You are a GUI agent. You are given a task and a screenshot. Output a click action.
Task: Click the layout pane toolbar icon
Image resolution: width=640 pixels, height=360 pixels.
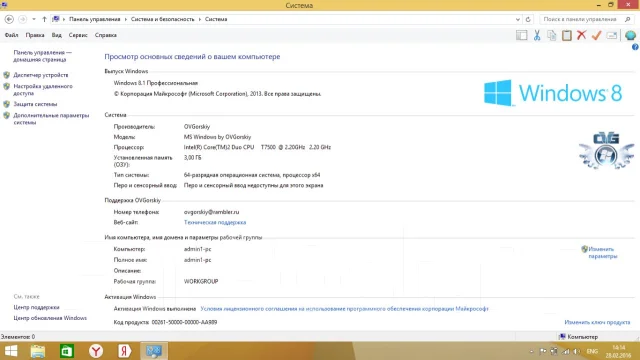click(521, 35)
